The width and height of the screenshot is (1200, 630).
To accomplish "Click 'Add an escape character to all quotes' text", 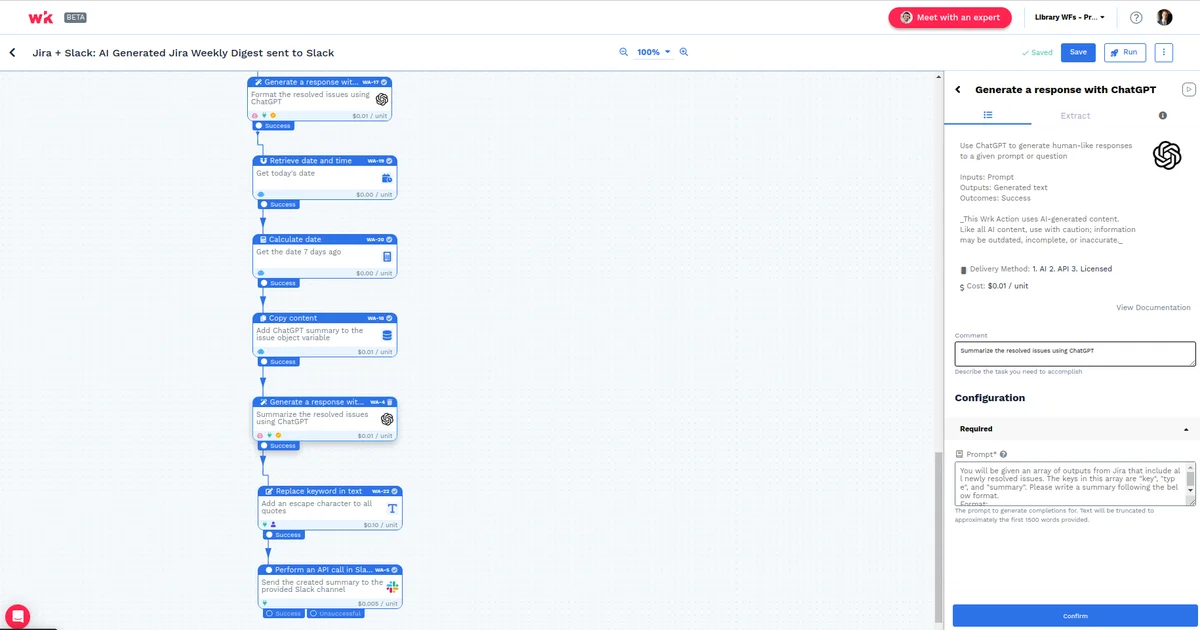I will click(318, 507).
